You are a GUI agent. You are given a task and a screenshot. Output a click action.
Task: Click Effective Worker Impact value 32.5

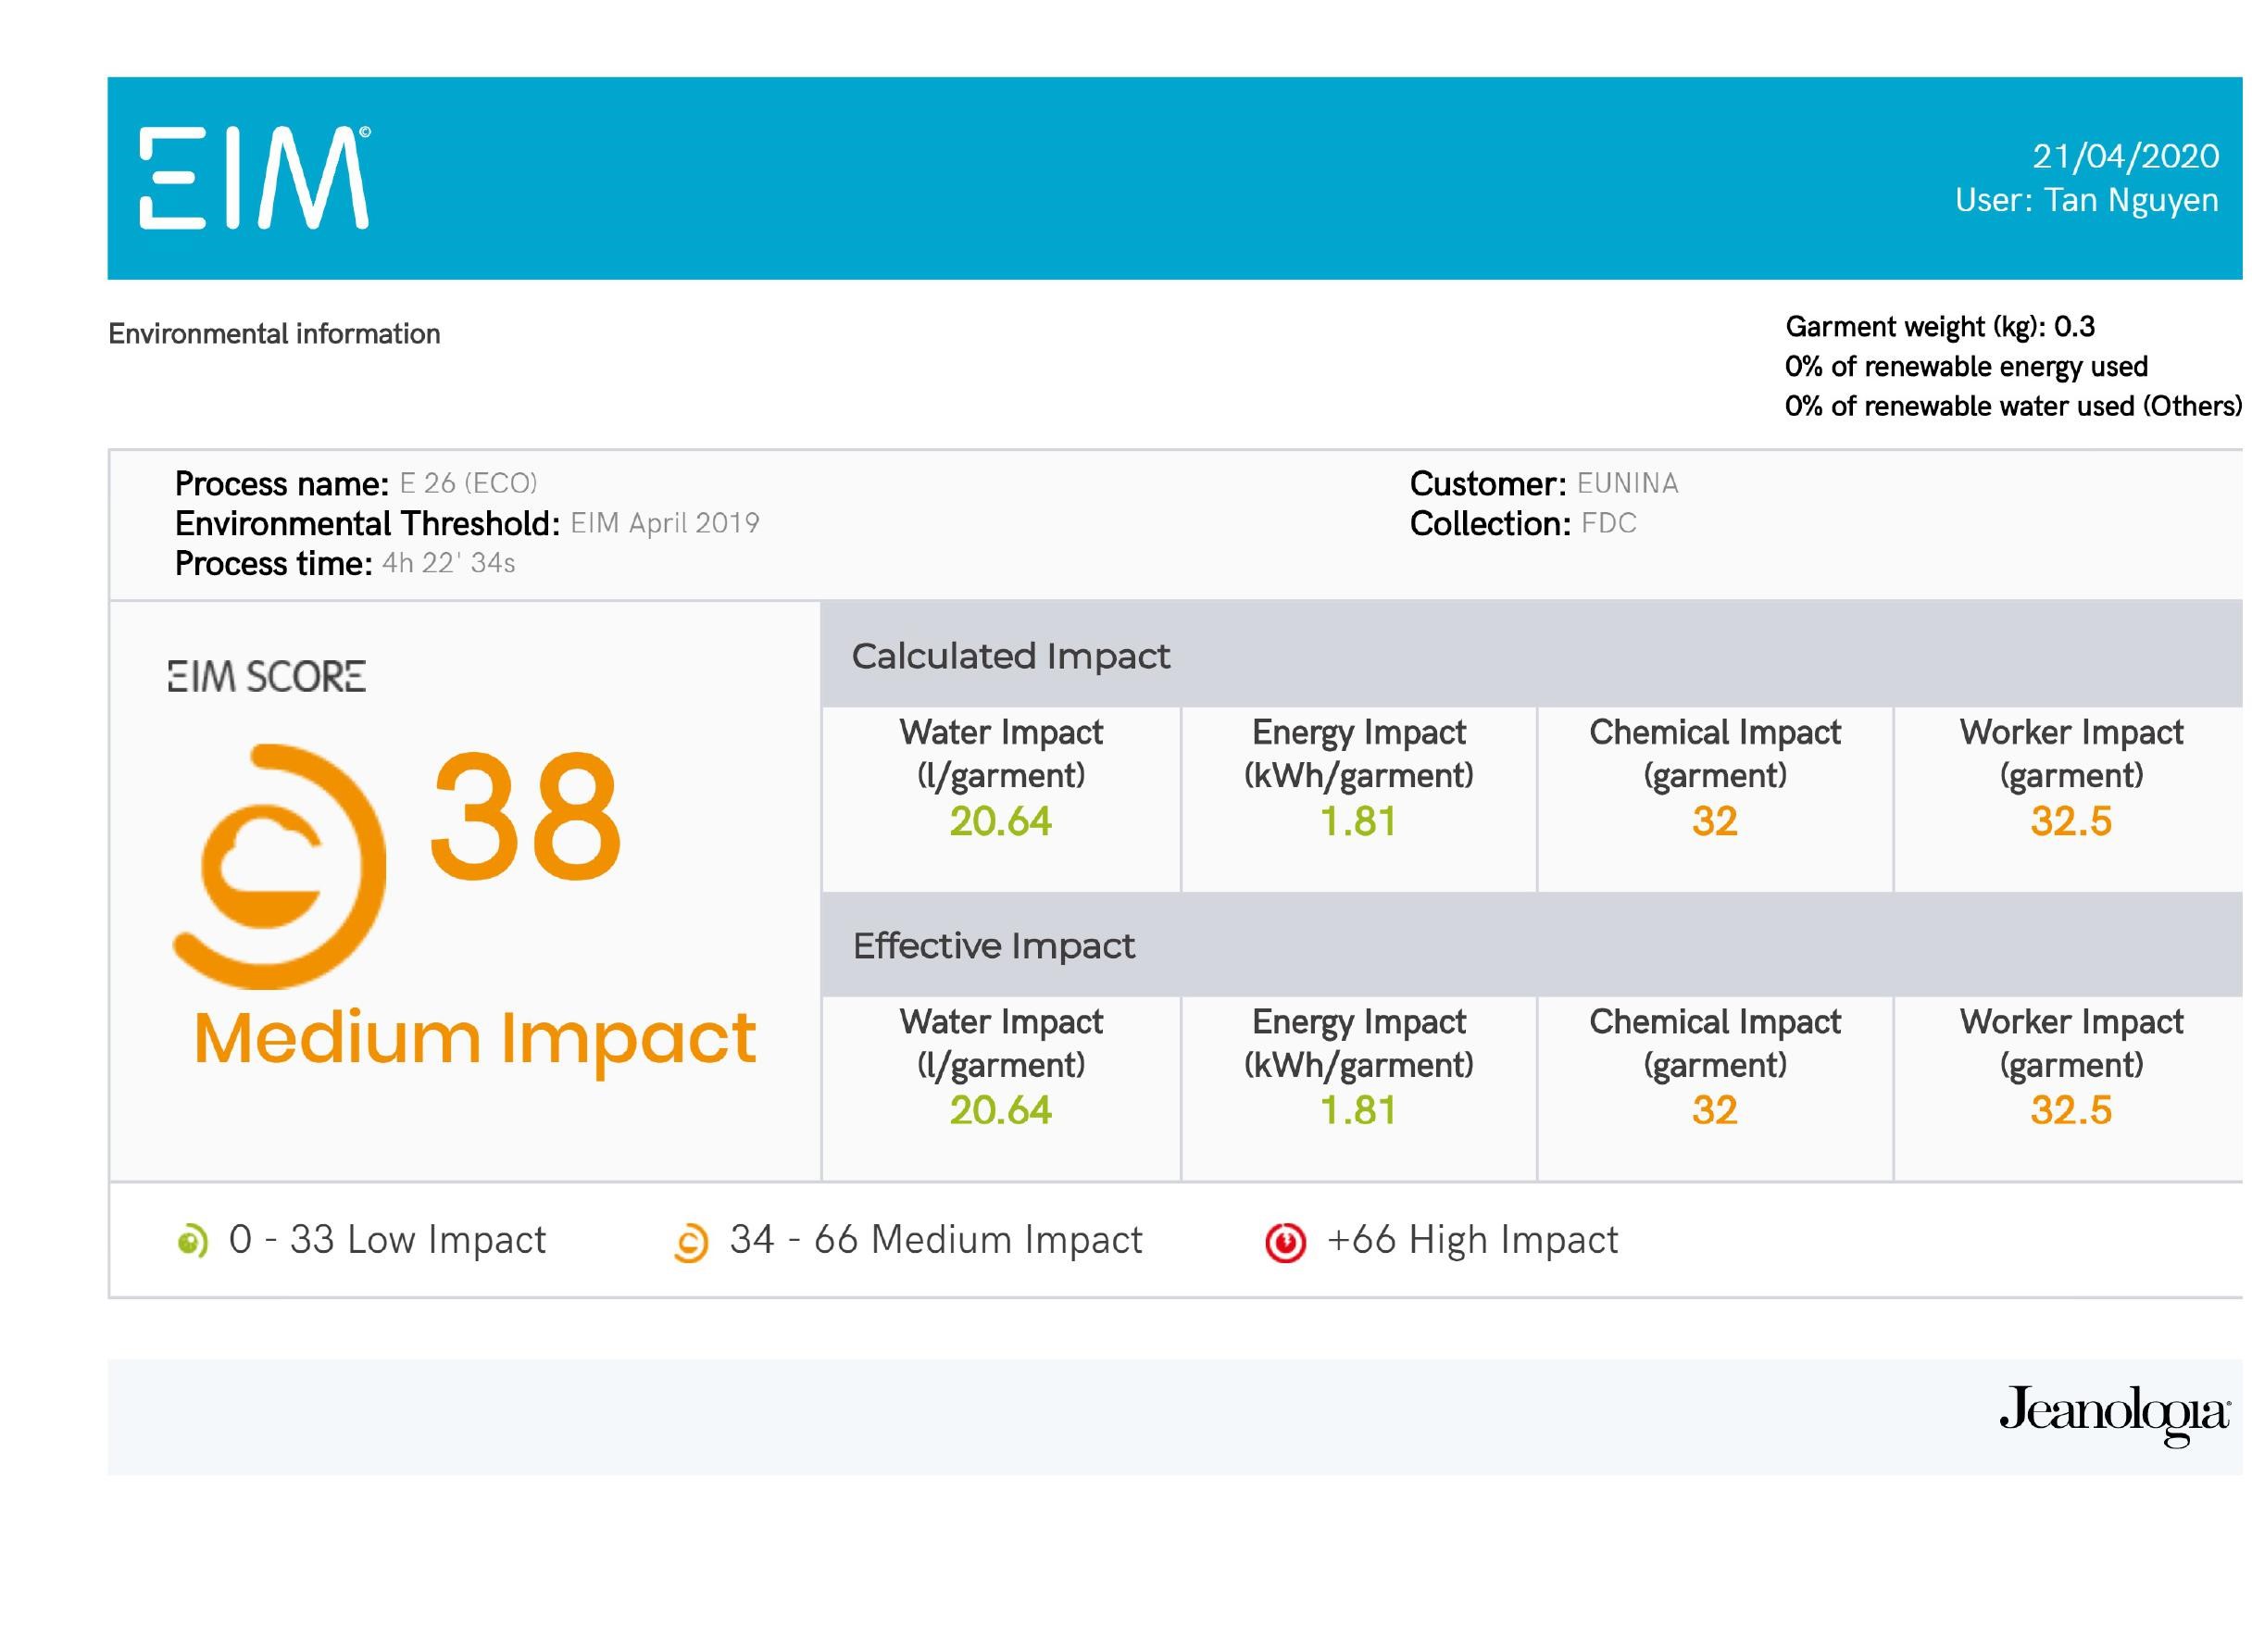2071,1110
